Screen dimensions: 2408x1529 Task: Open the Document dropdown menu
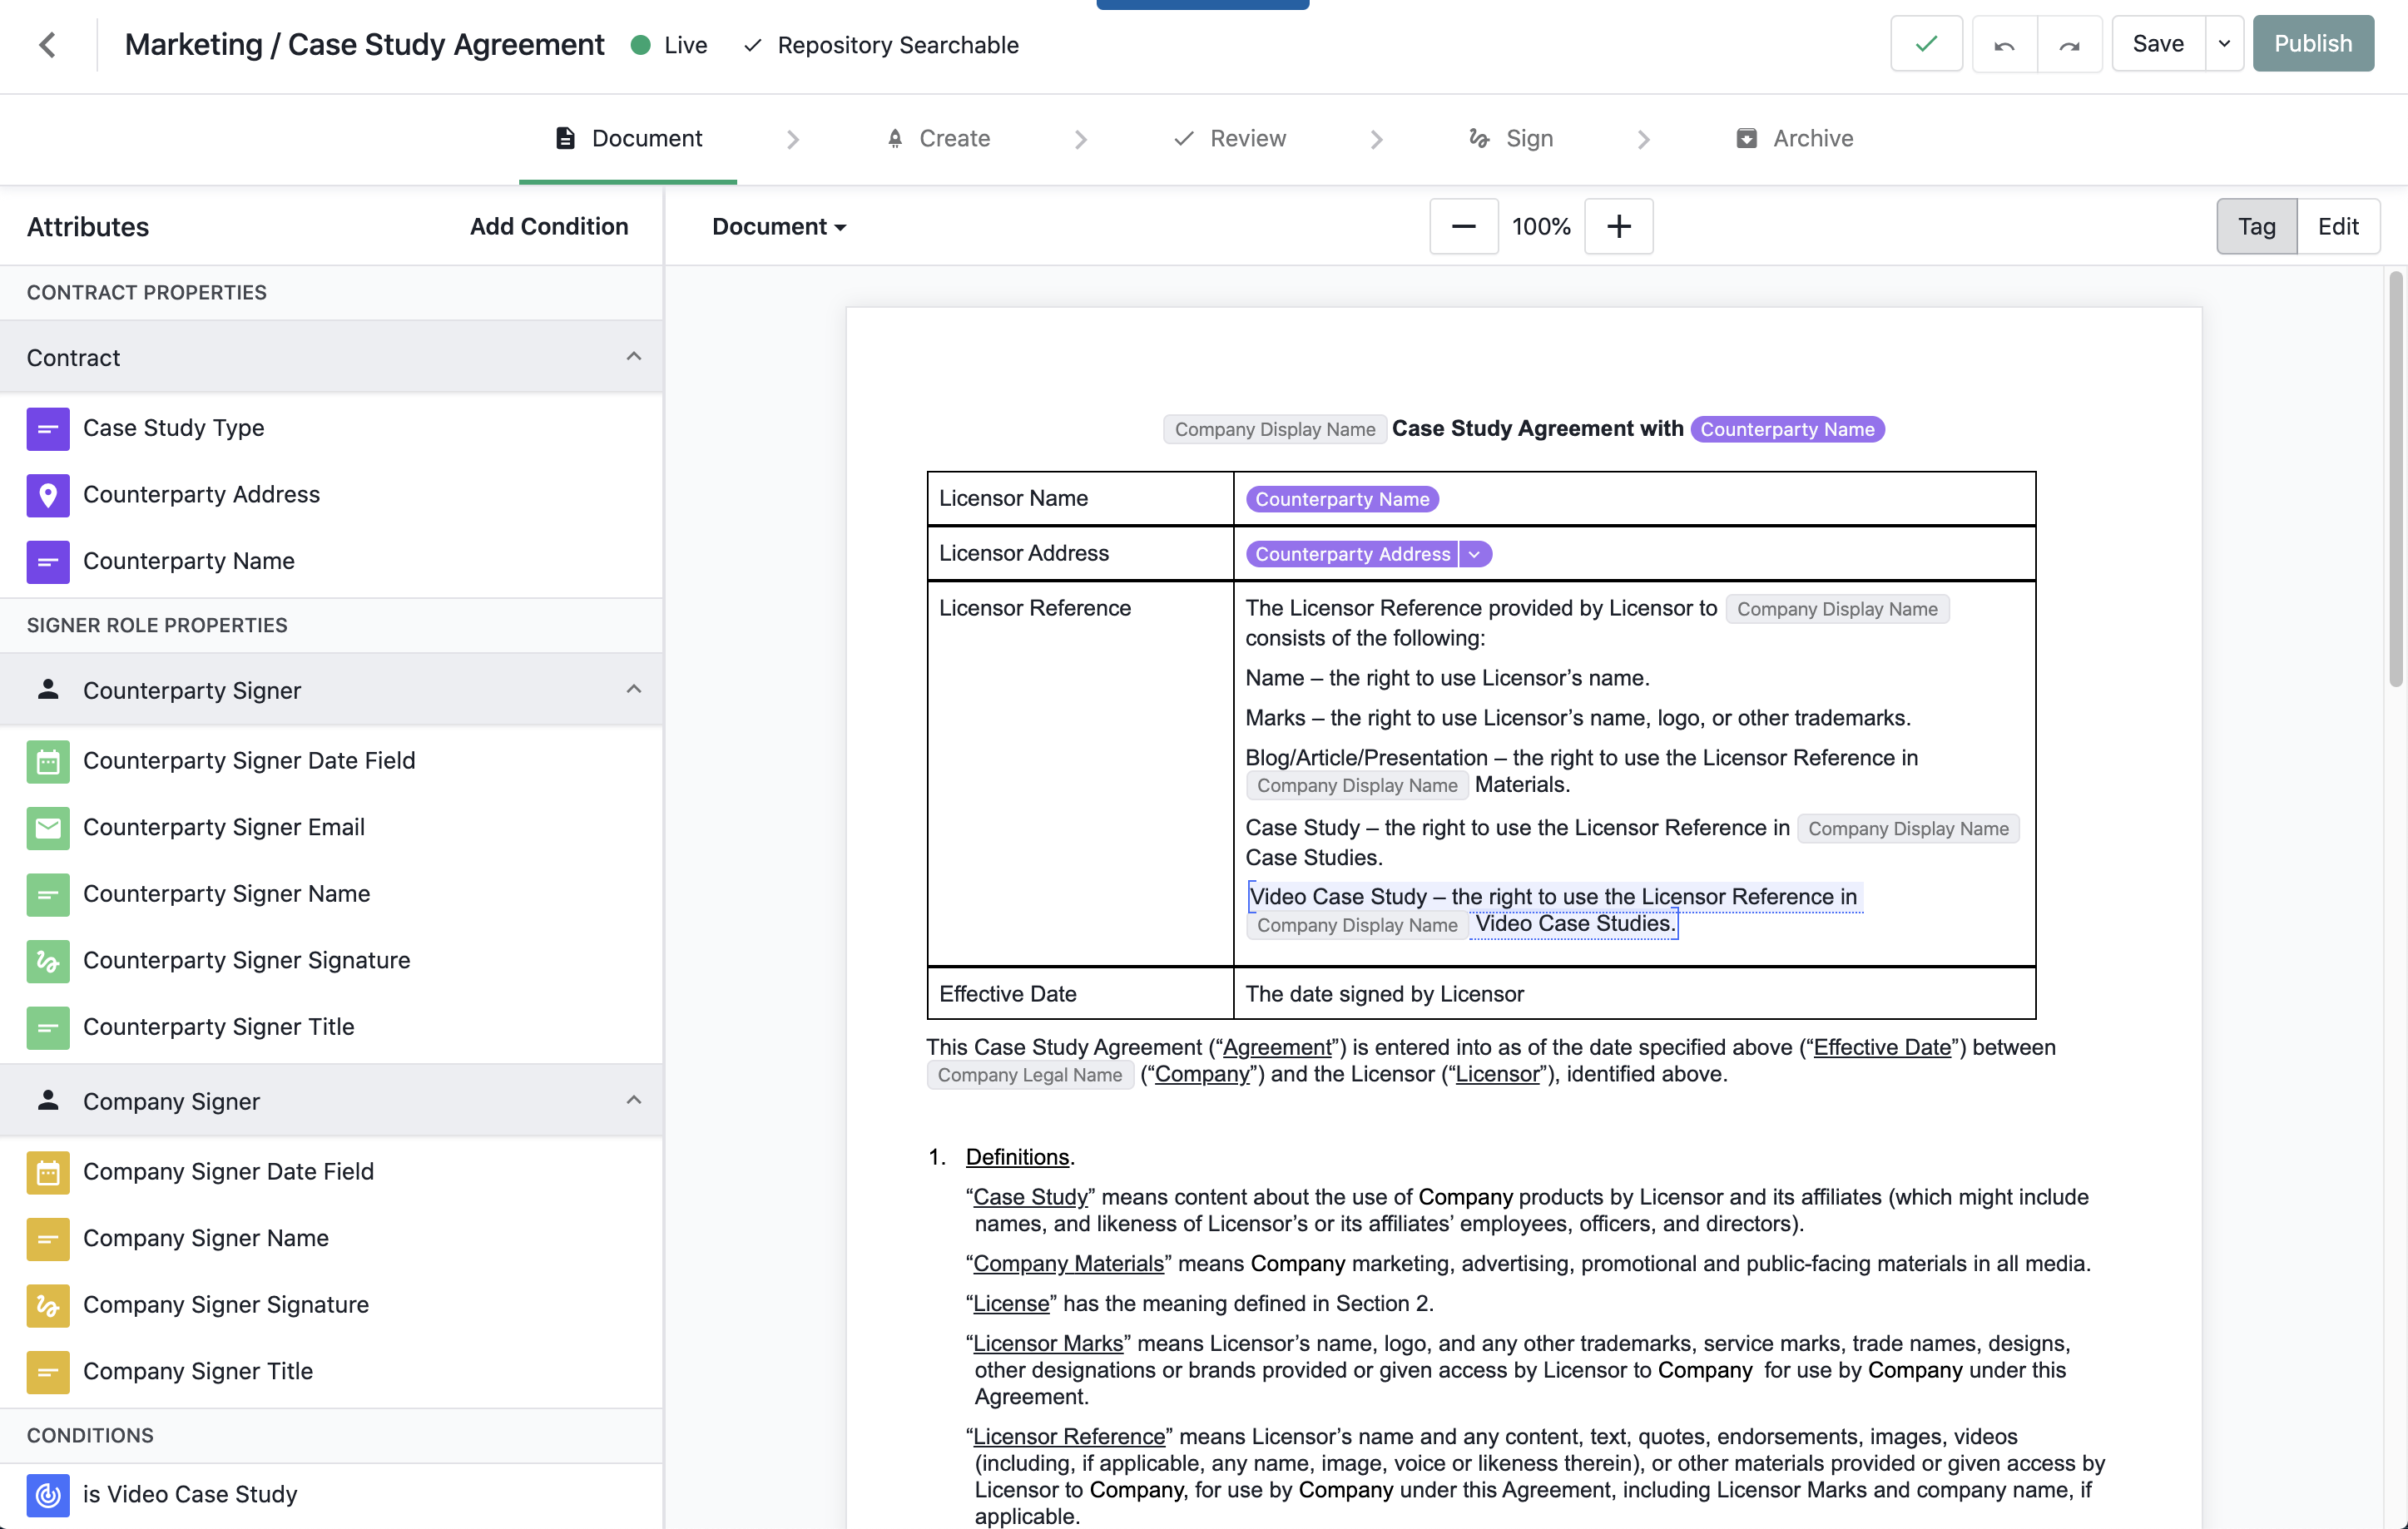pos(778,226)
